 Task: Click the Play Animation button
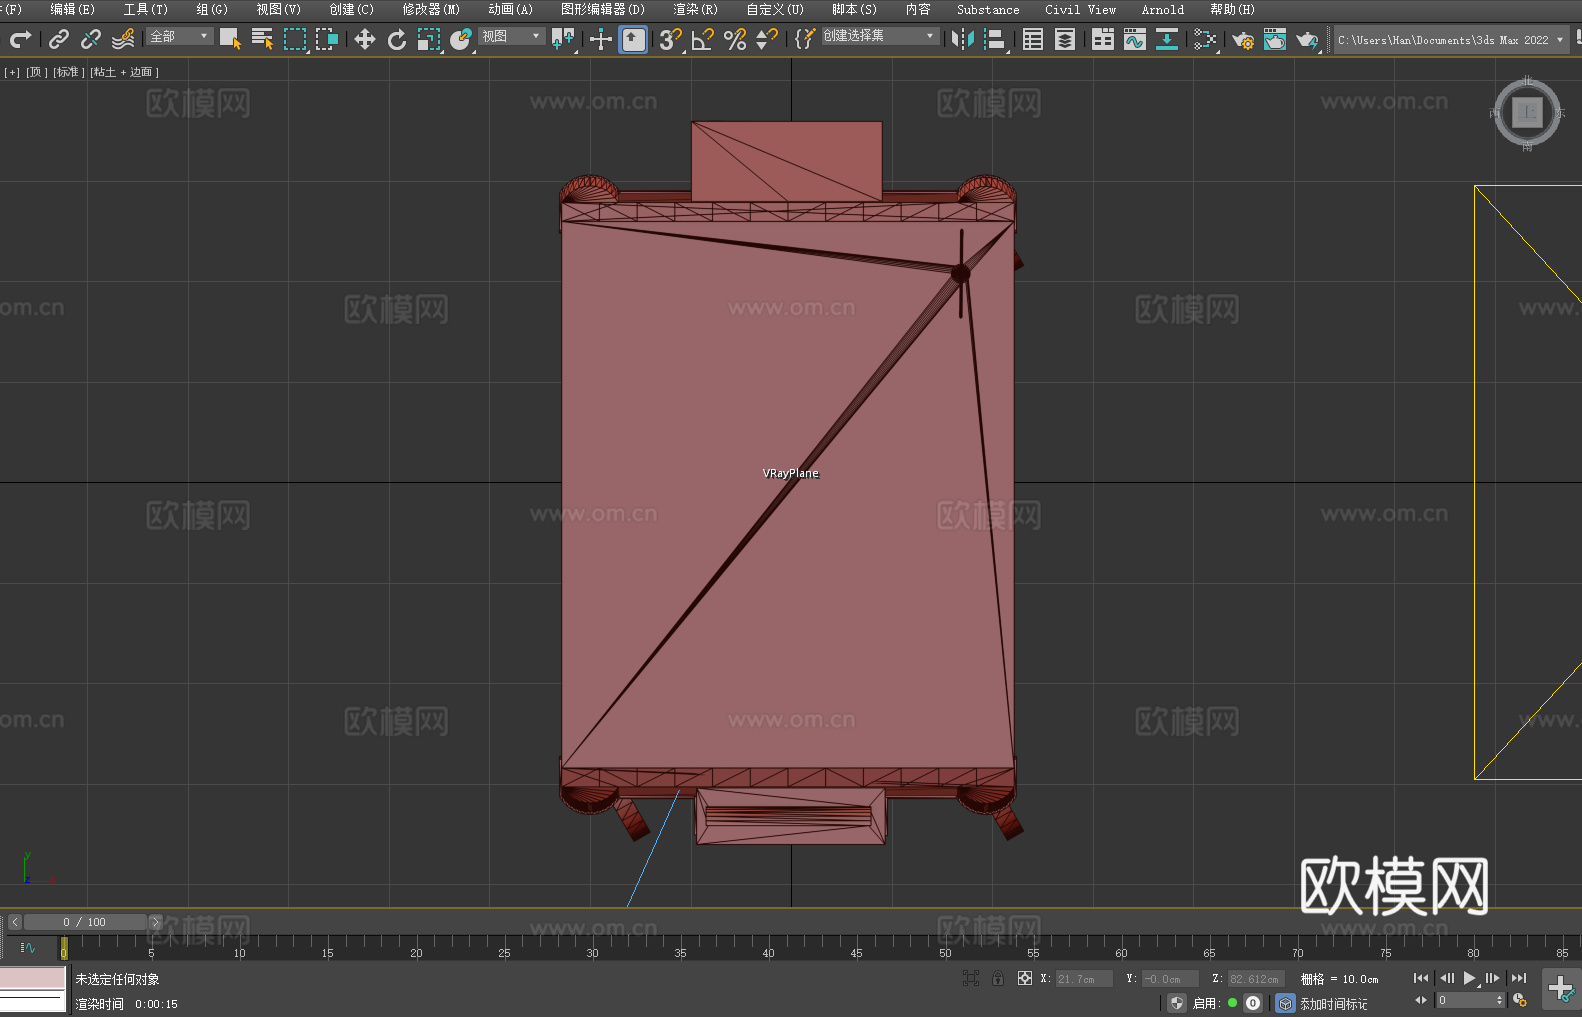(1469, 978)
